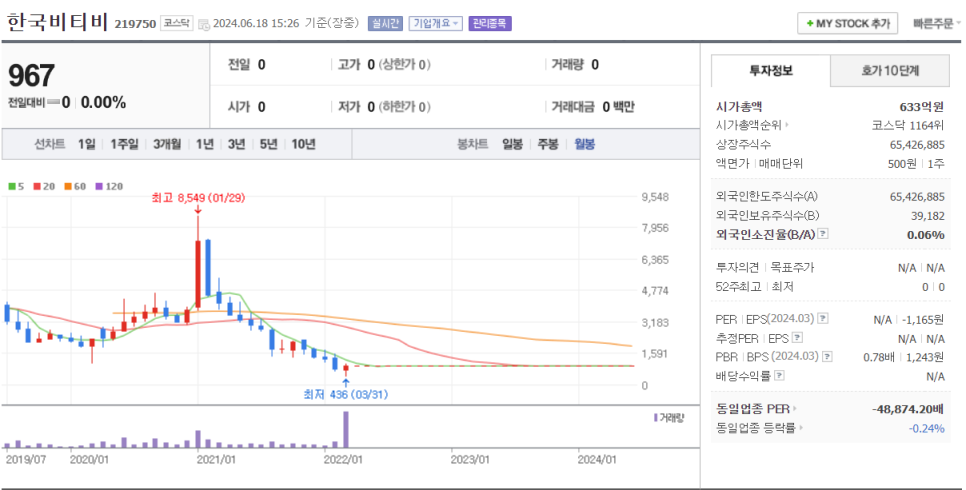Select the 주봉 candle chart
This screenshot has width=966, height=490.
pyautogui.click(x=548, y=144)
